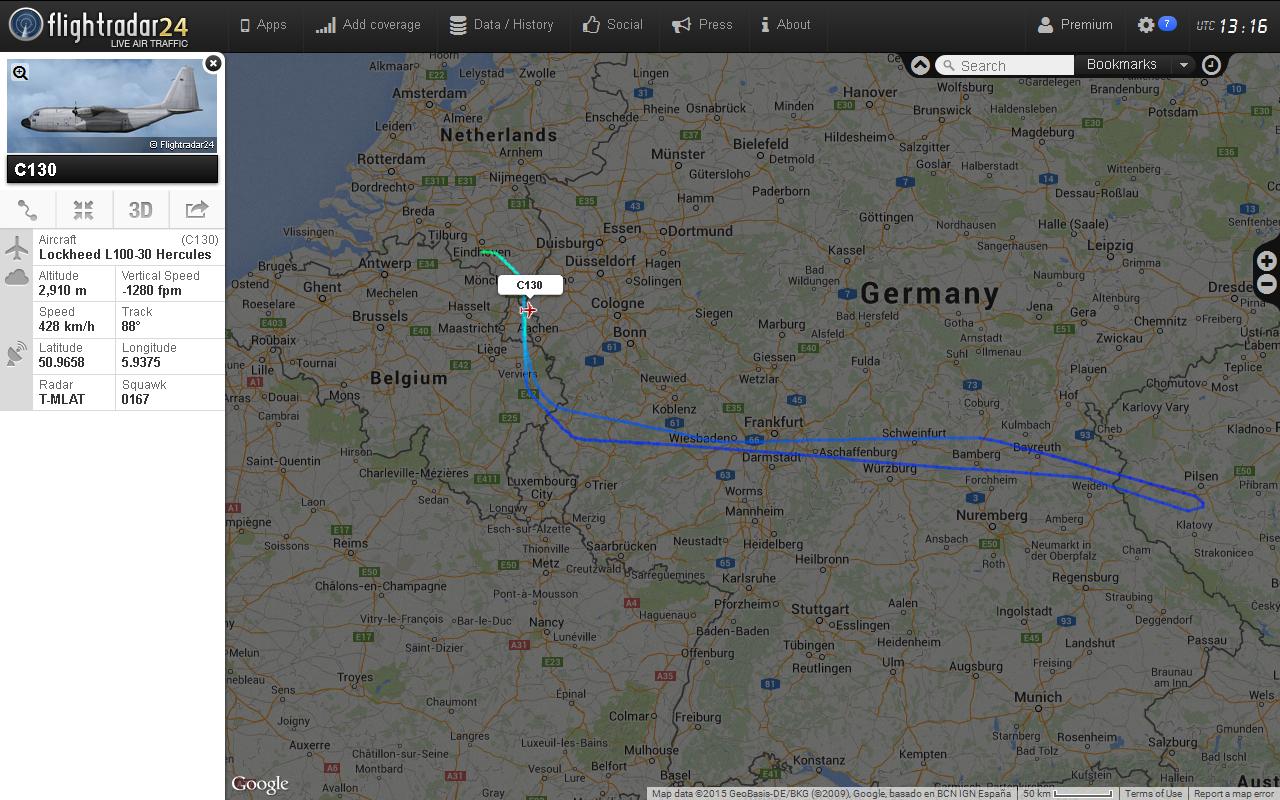Image resolution: width=1280 pixels, height=800 pixels.
Task: Select the C130 aircraft marker on map
Action: (528, 310)
